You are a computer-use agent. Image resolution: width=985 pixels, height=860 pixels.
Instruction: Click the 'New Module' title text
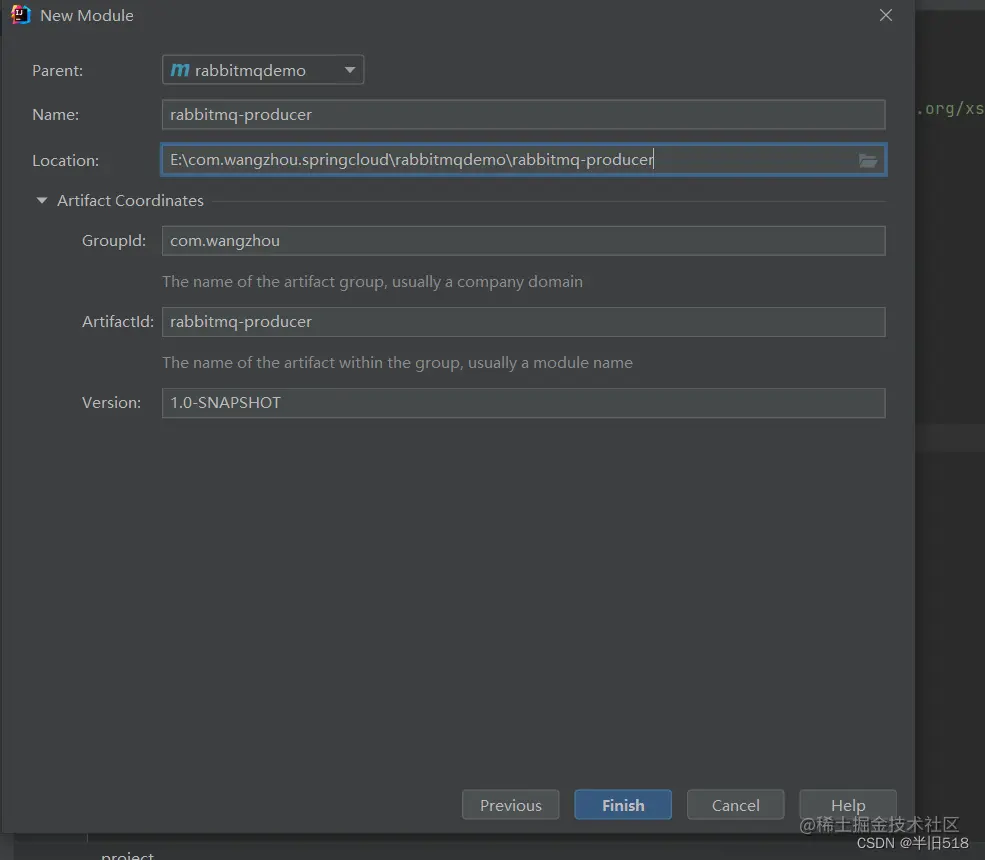(87, 15)
